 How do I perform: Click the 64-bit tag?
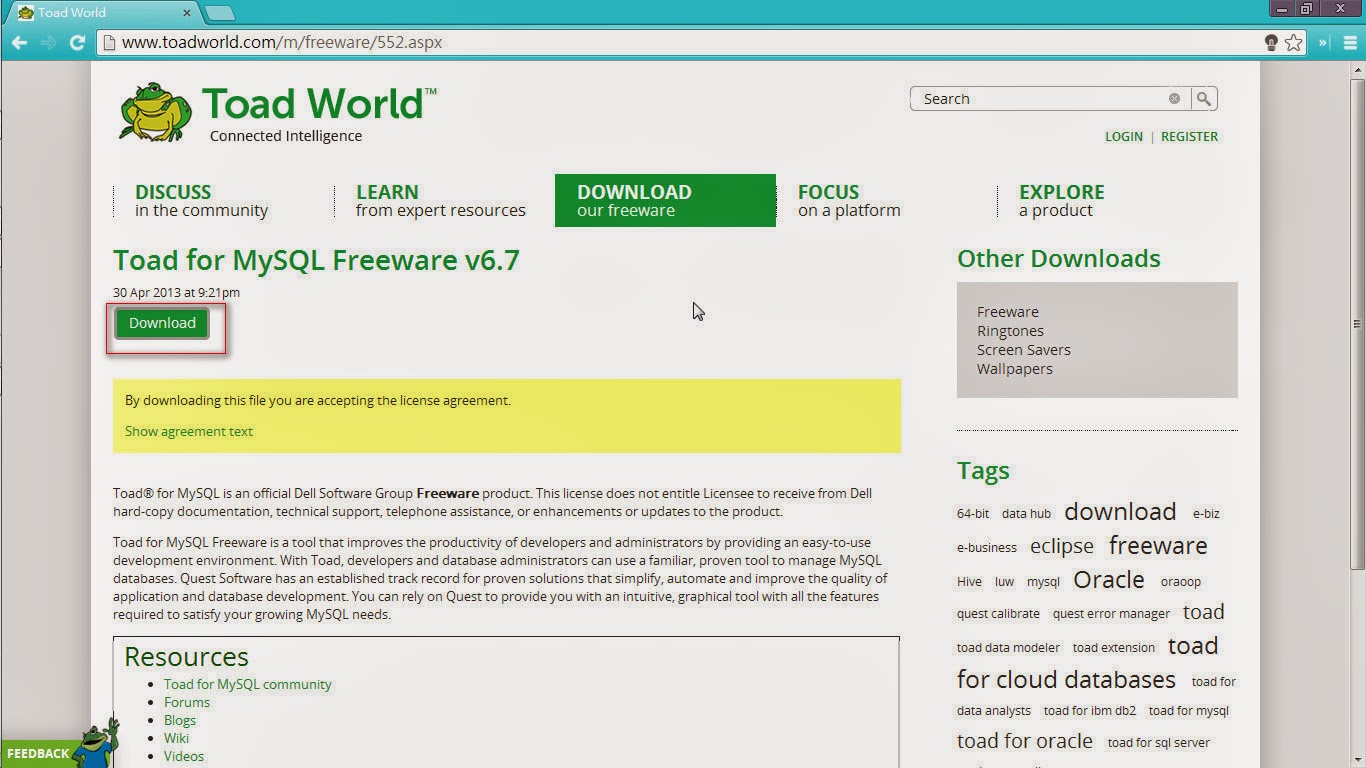point(973,514)
